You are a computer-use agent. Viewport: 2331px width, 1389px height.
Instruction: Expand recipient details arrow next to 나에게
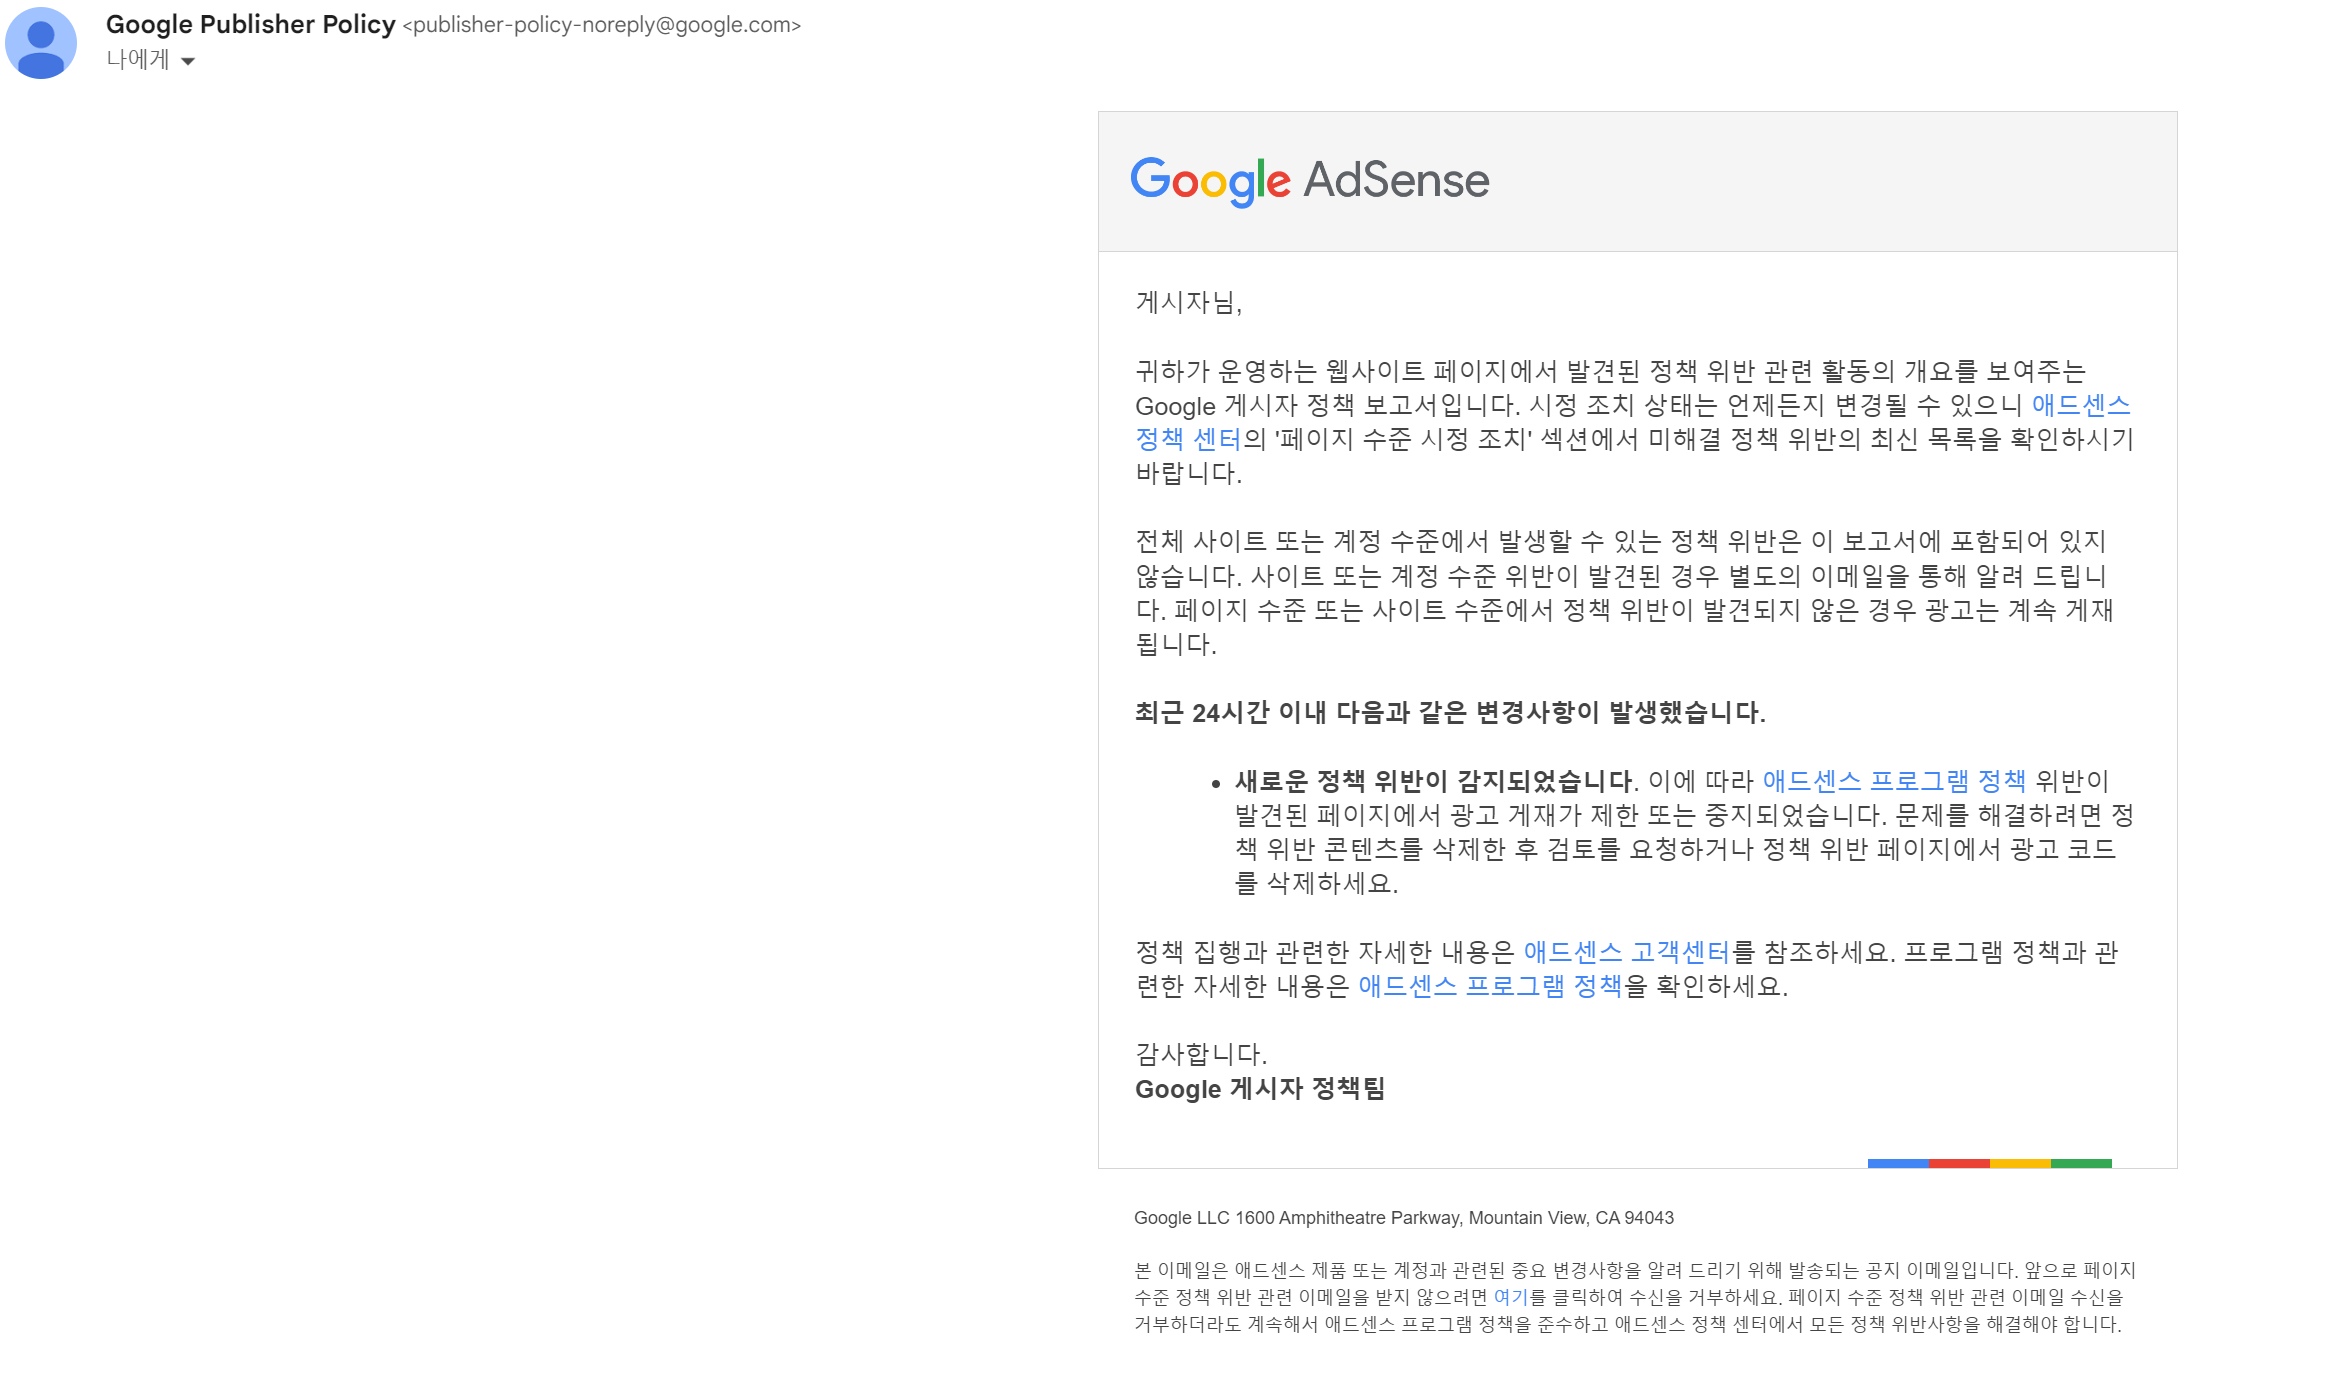[188, 61]
